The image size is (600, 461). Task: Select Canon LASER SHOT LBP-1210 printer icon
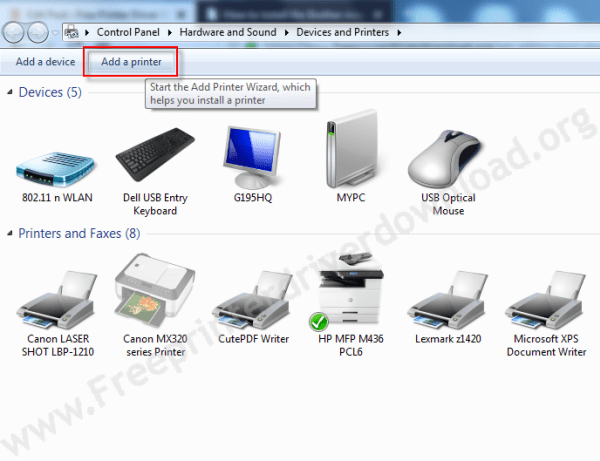coord(57,300)
